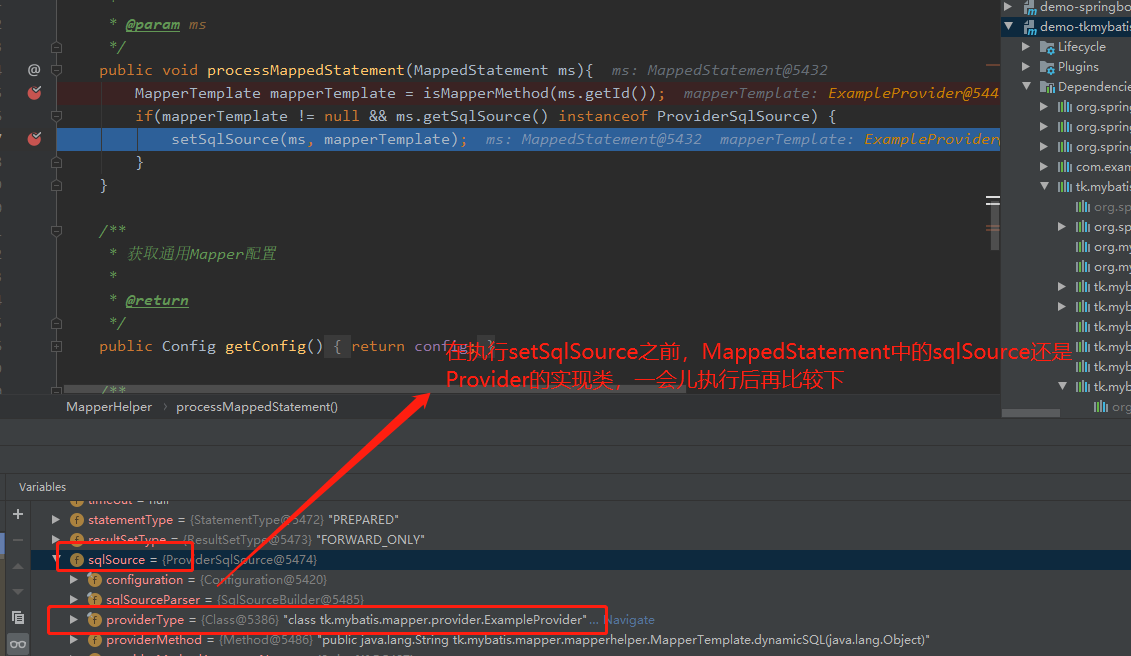Click the "FORWARD_ONLY" value in Variables
Image resolution: width=1131 pixels, height=656 pixels.
370,540
